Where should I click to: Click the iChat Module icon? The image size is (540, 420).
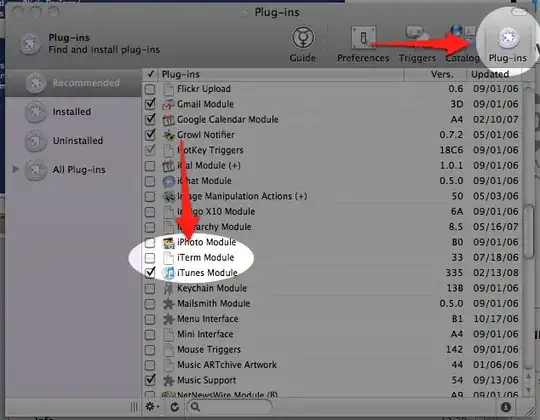click(x=169, y=181)
